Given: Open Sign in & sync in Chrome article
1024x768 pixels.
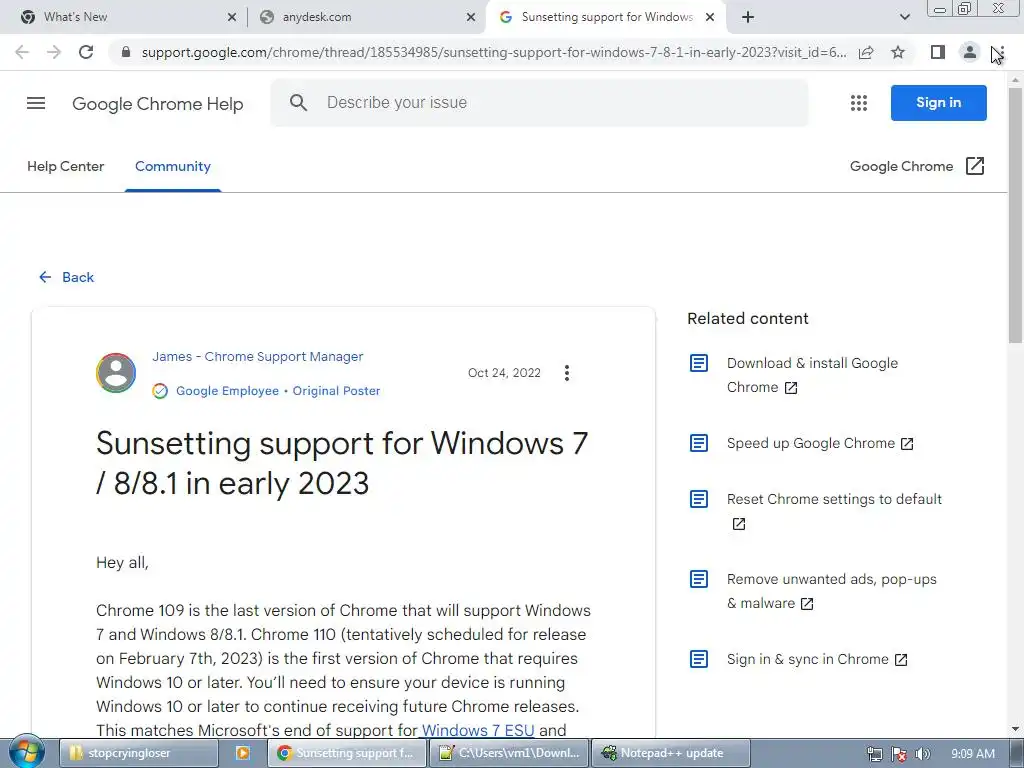Looking at the screenshot, I should click(817, 660).
